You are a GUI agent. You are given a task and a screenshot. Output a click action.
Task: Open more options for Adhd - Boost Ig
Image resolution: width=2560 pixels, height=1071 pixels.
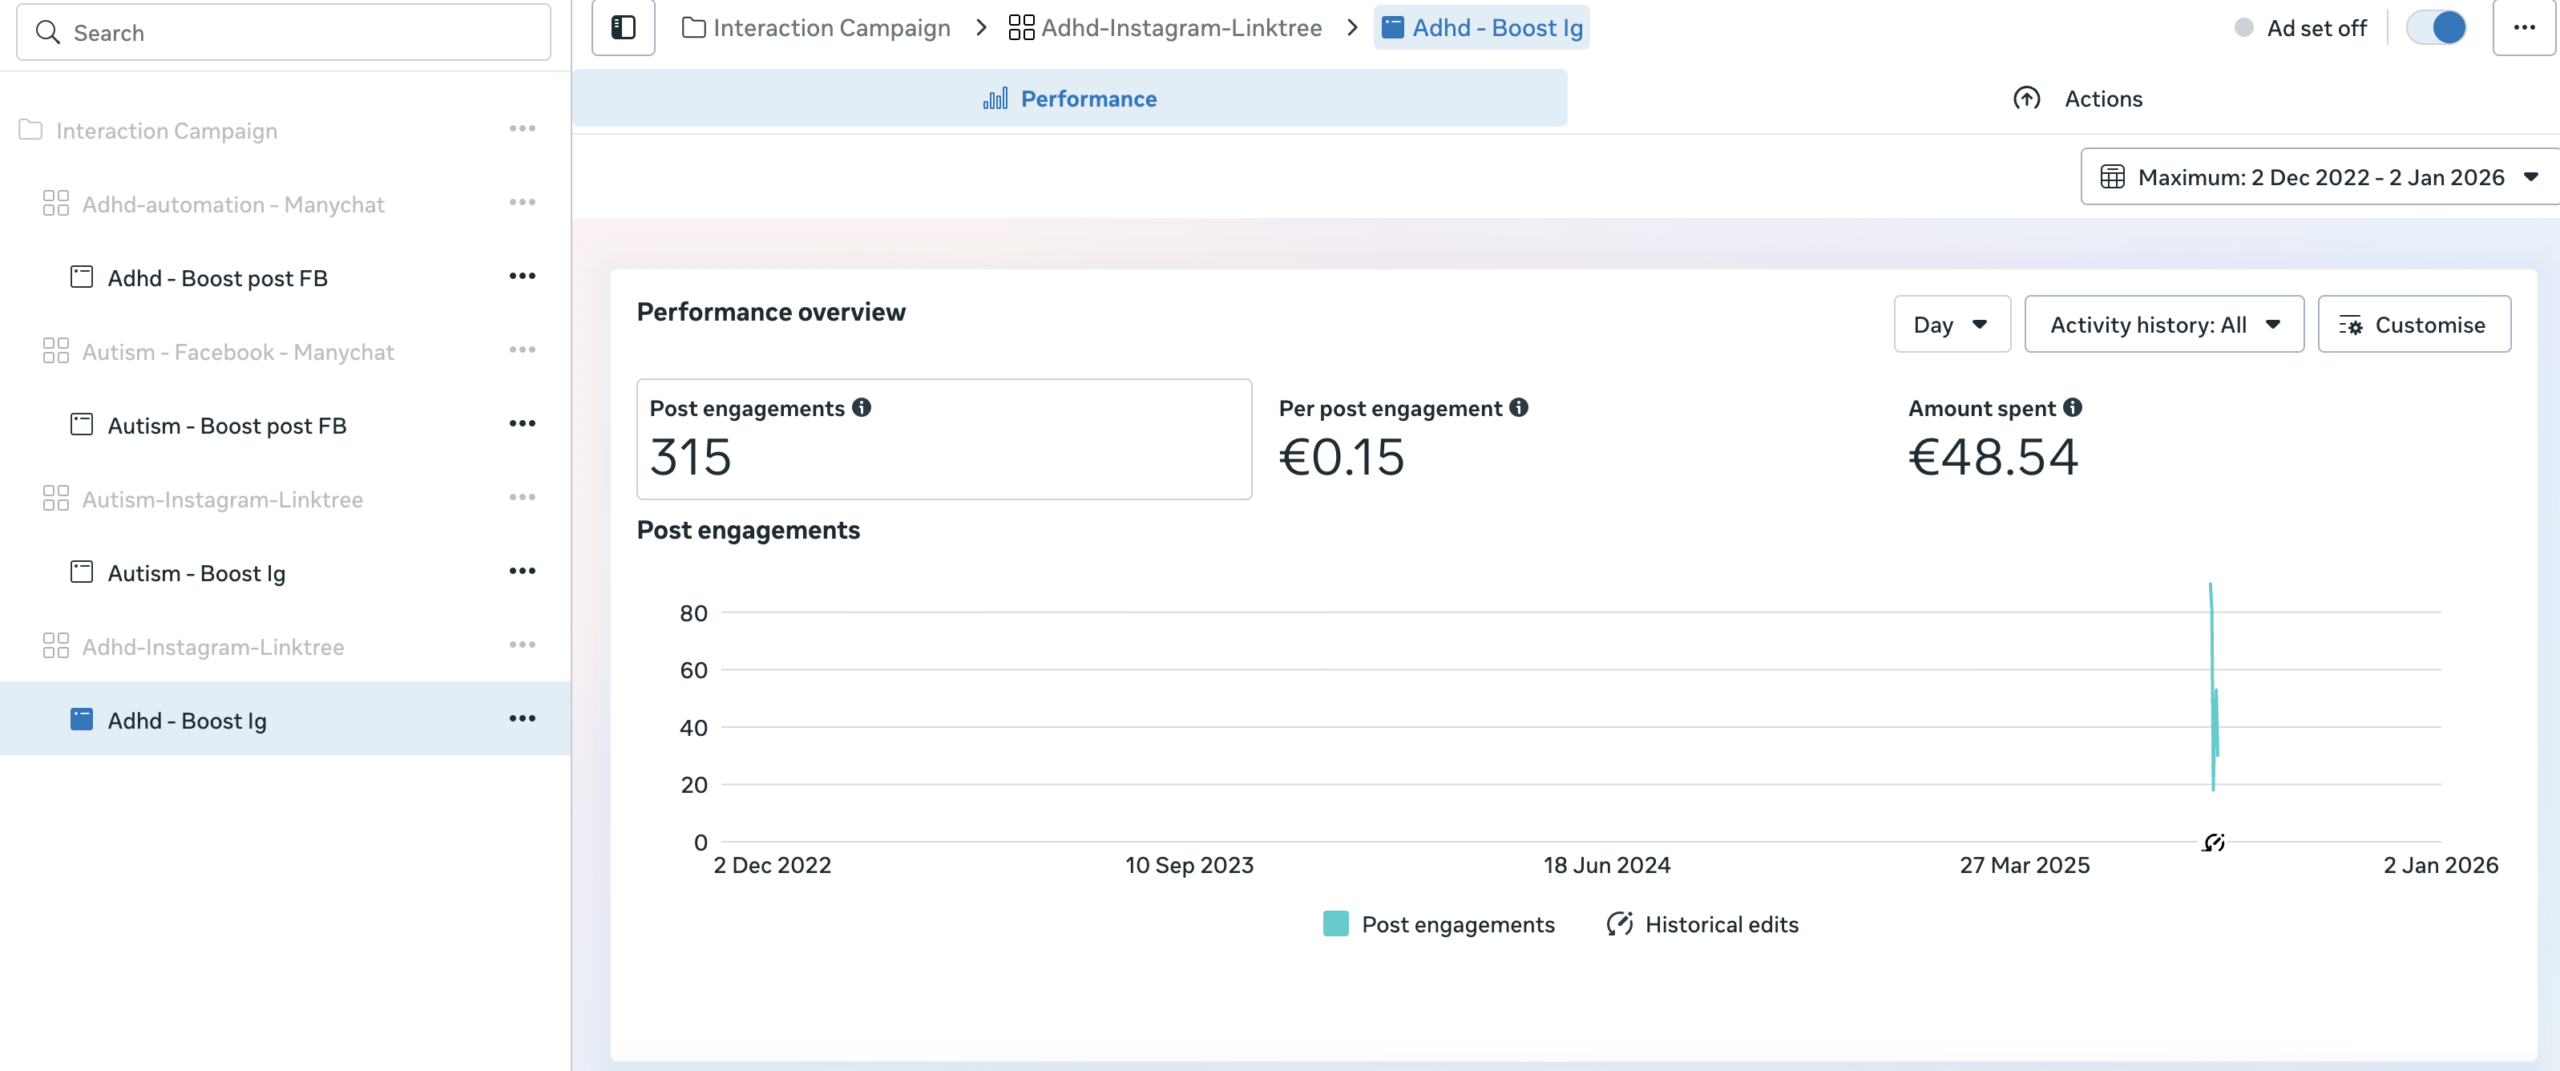tap(522, 719)
